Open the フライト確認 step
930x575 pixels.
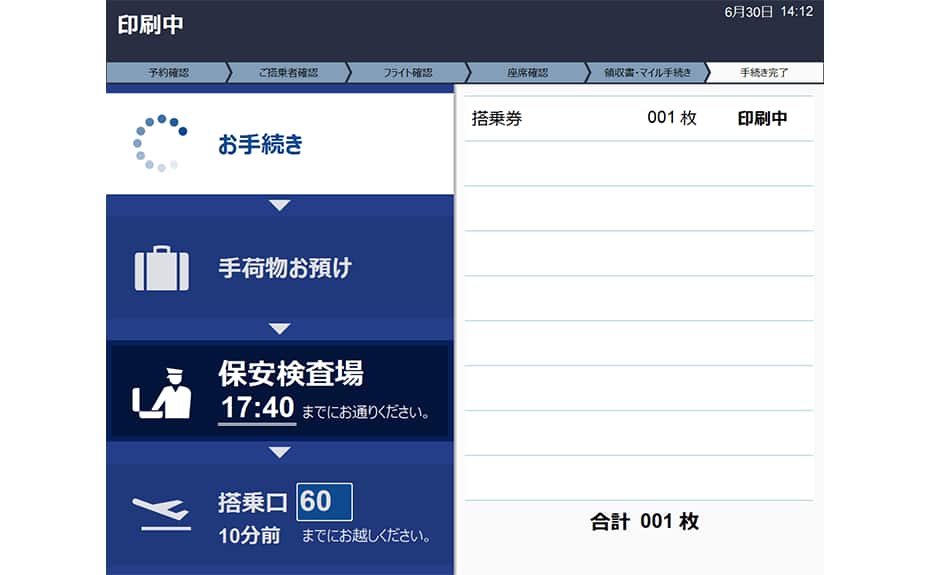coord(407,73)
